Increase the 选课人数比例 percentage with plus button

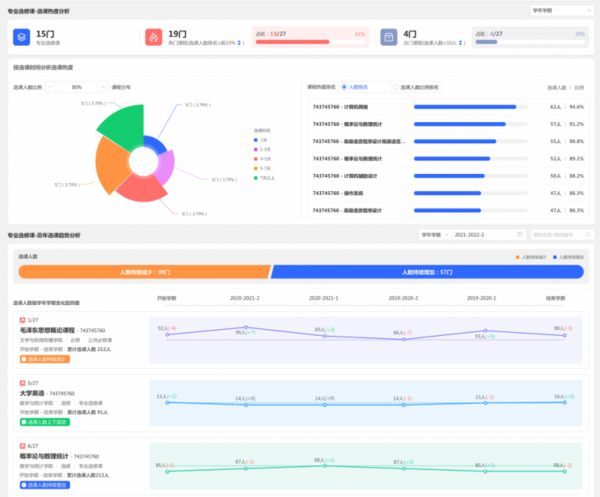point(103,87)
